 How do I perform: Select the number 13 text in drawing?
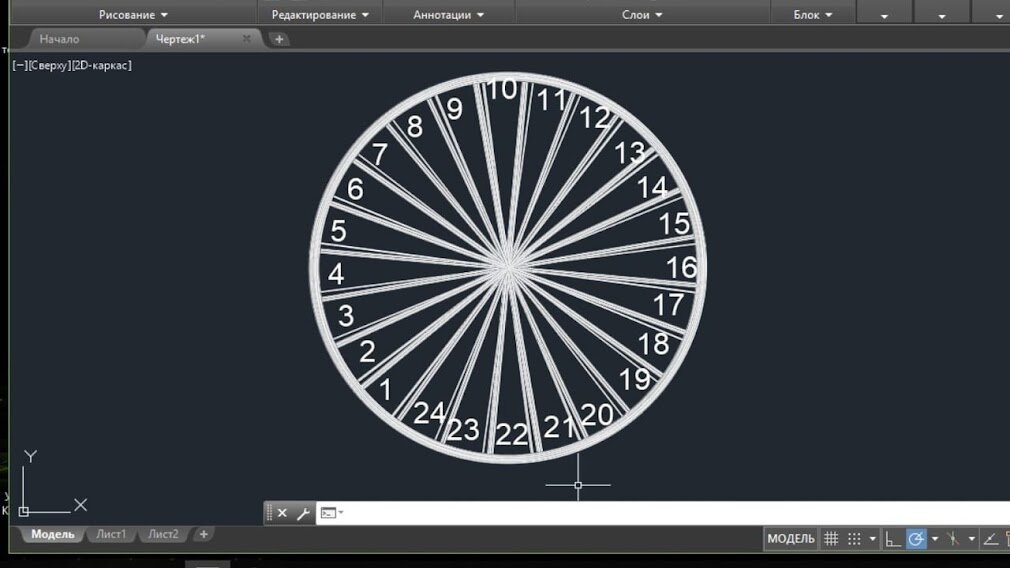[629, 153]
